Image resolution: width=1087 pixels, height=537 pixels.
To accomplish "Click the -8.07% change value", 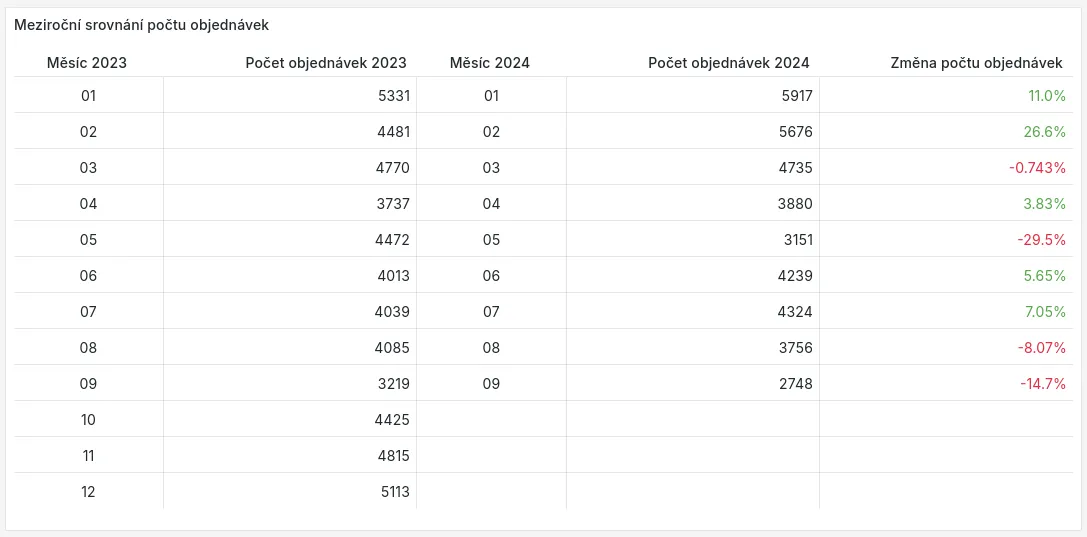I will point(1041,348).
